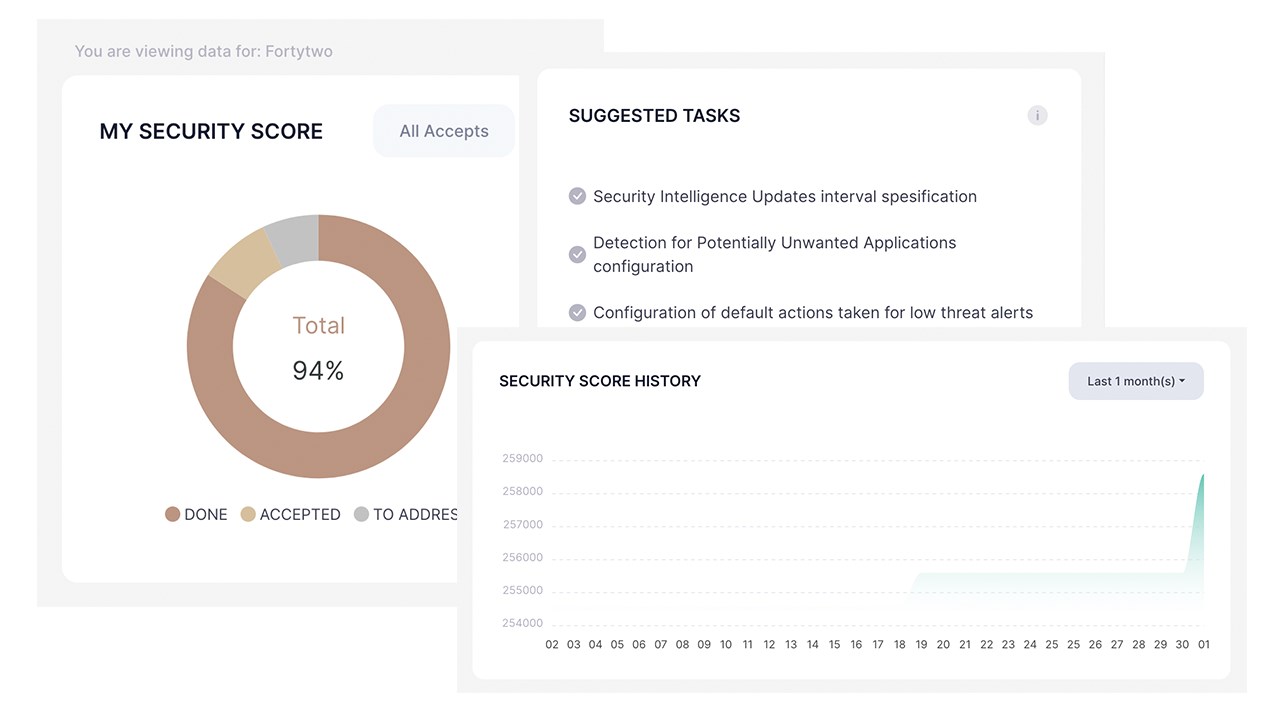Toggle the ACCEPTED legend label
This screenshot has height=720, width=1280.
[300, 514]
